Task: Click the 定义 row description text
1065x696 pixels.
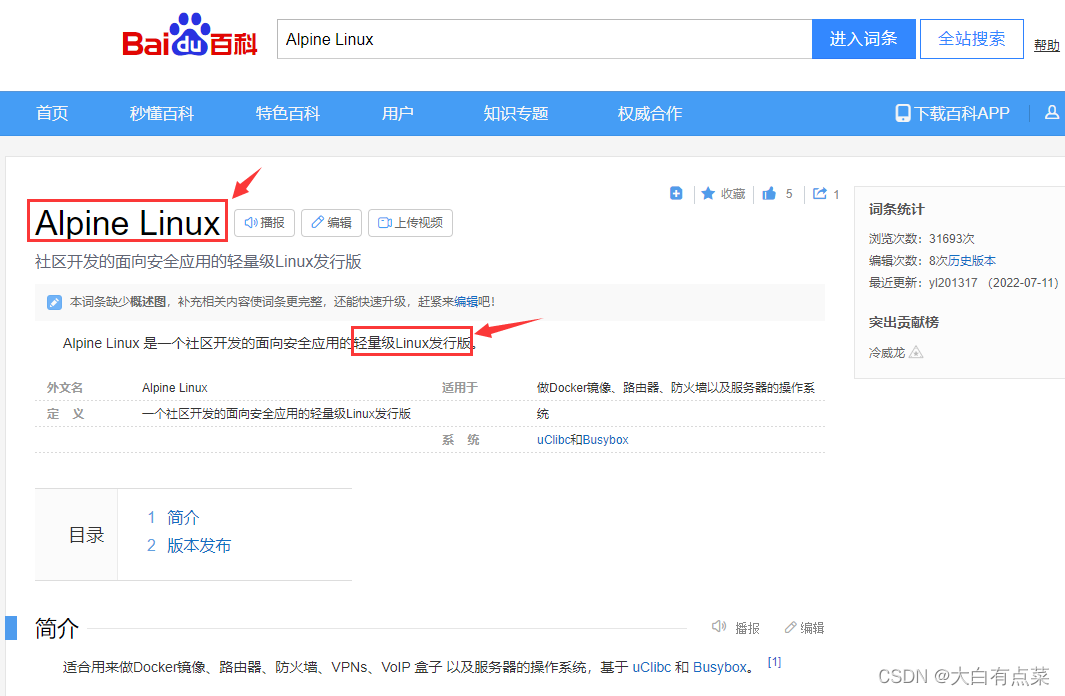Action: pos(276,414)
